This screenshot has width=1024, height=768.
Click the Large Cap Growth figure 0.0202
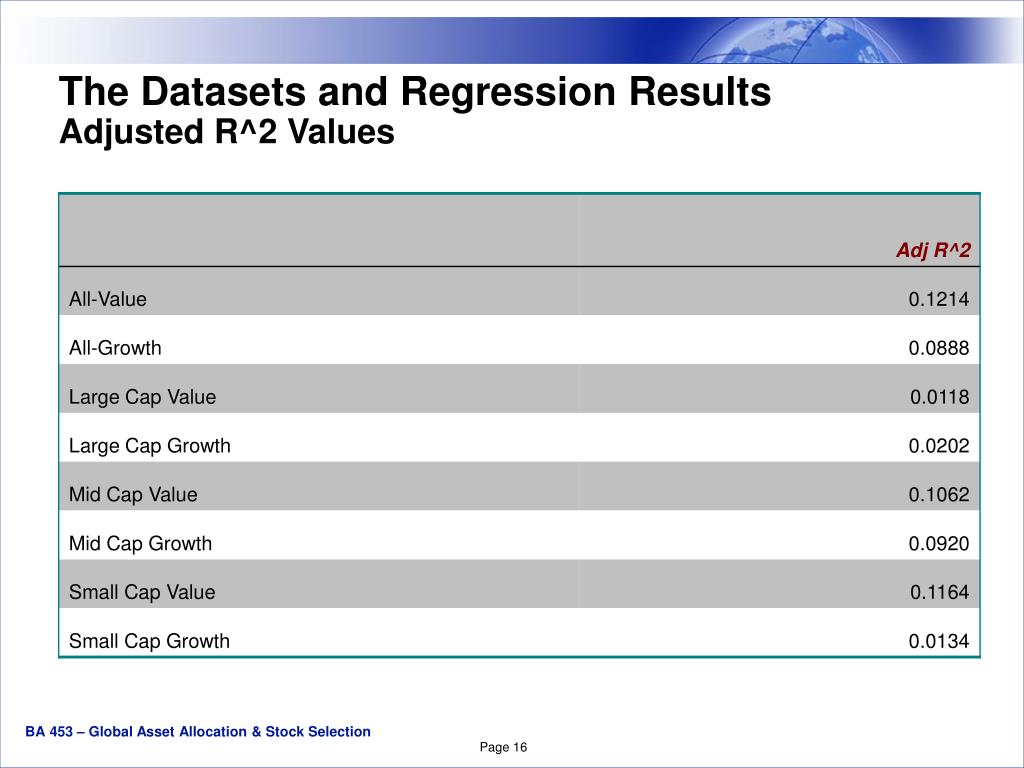[x=938, y=445]
